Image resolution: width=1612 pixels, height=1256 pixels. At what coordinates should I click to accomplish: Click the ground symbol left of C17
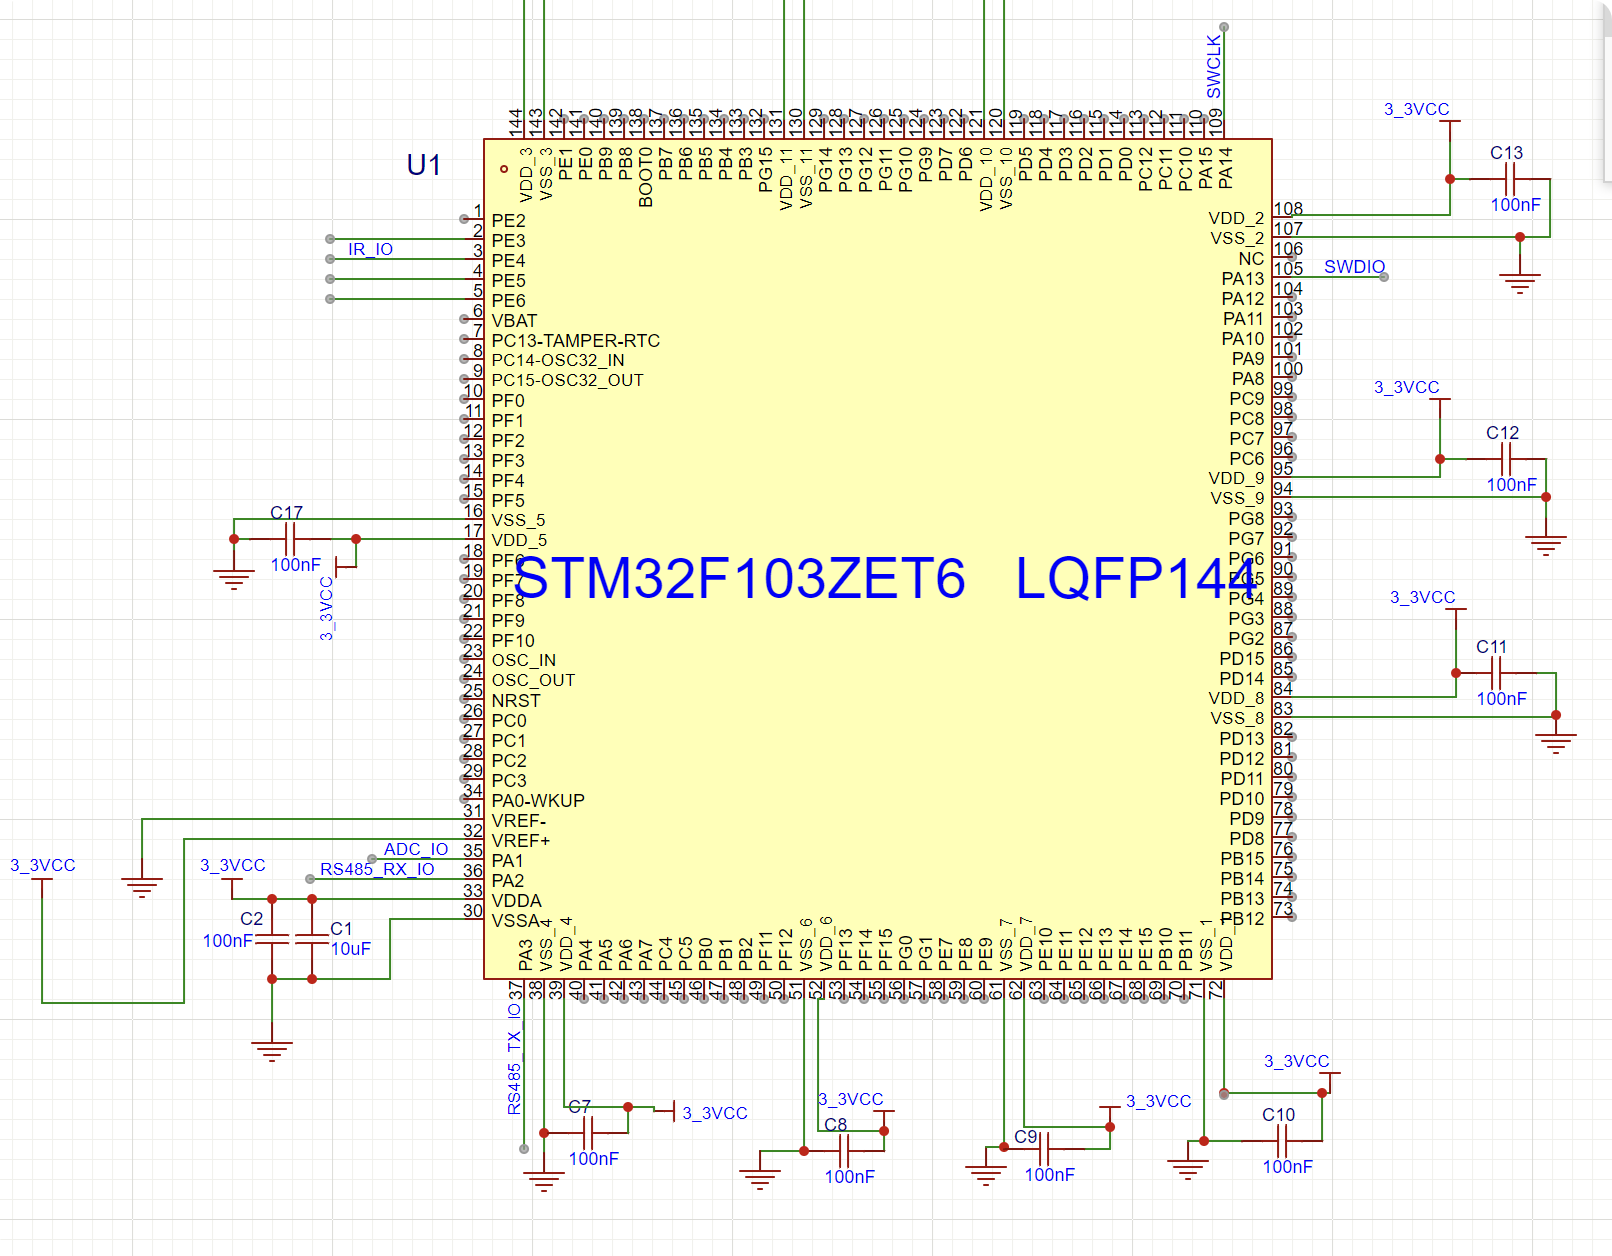pos(234,578)
